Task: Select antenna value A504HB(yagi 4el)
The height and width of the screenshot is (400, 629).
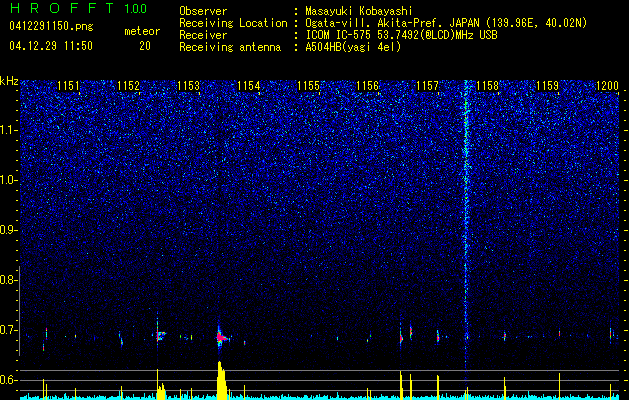Action: click(353, 47)
